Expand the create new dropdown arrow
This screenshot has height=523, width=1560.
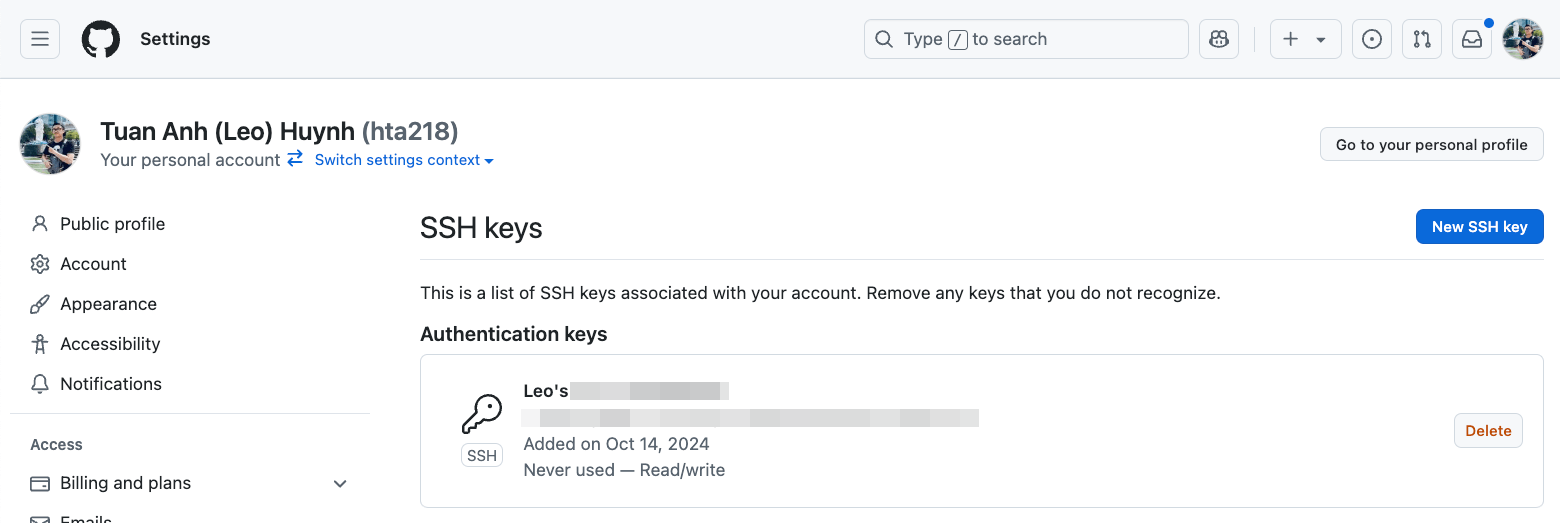pyautogui.click(x=1321, y=40)
